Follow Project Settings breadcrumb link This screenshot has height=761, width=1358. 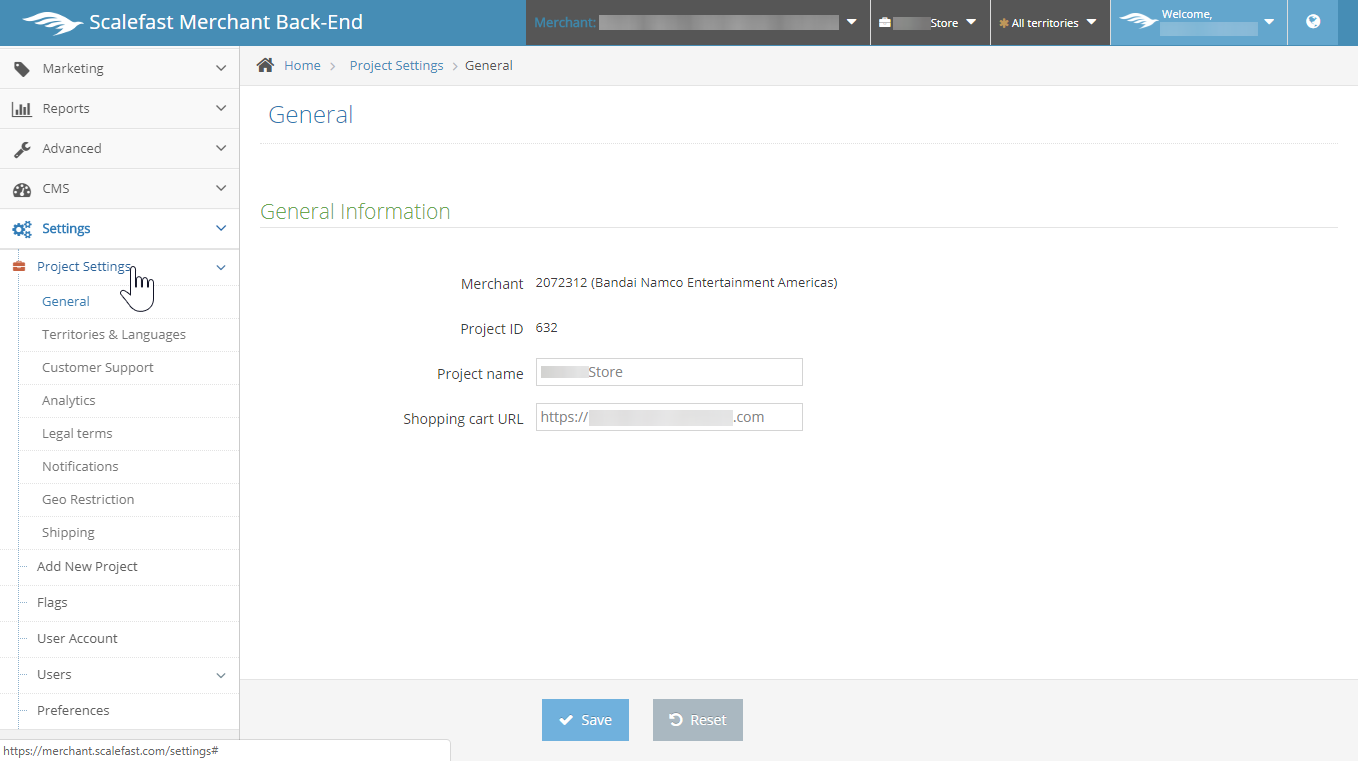pos(396,65)
